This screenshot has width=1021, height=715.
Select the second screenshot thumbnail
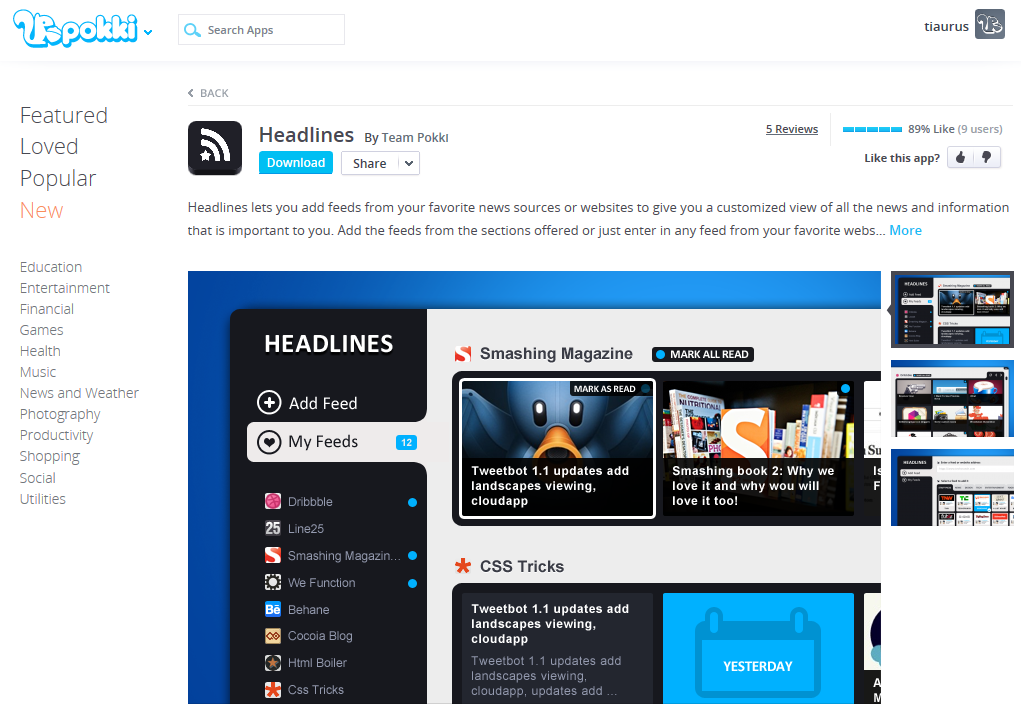click(x=952, y=399)
